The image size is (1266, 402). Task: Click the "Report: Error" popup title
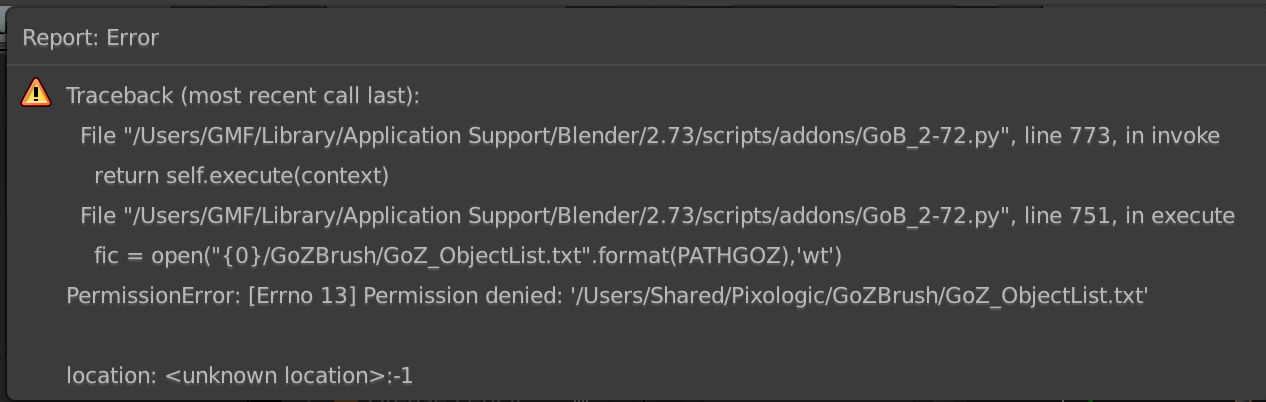click(x=90, y=38)
